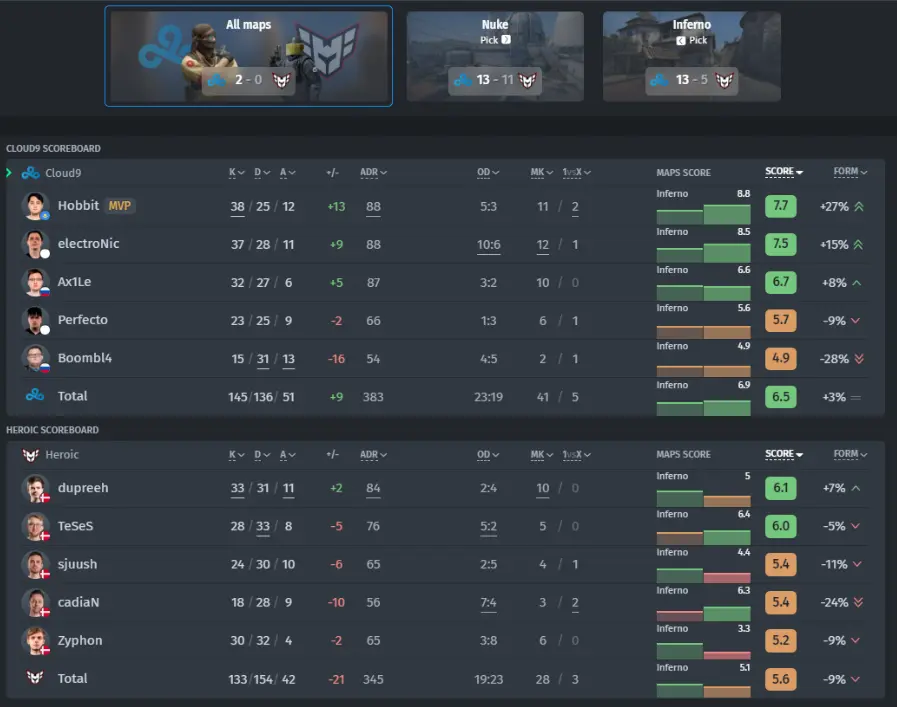The image size is (897, 707).
Task: Expand the green arrow next to Cloud9
Action: tap(9, 172)
